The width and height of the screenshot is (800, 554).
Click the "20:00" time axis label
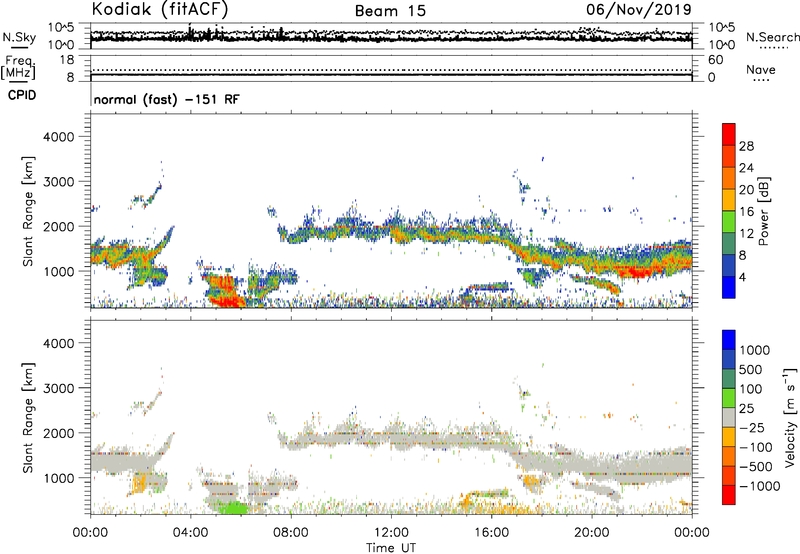[592, 533]
